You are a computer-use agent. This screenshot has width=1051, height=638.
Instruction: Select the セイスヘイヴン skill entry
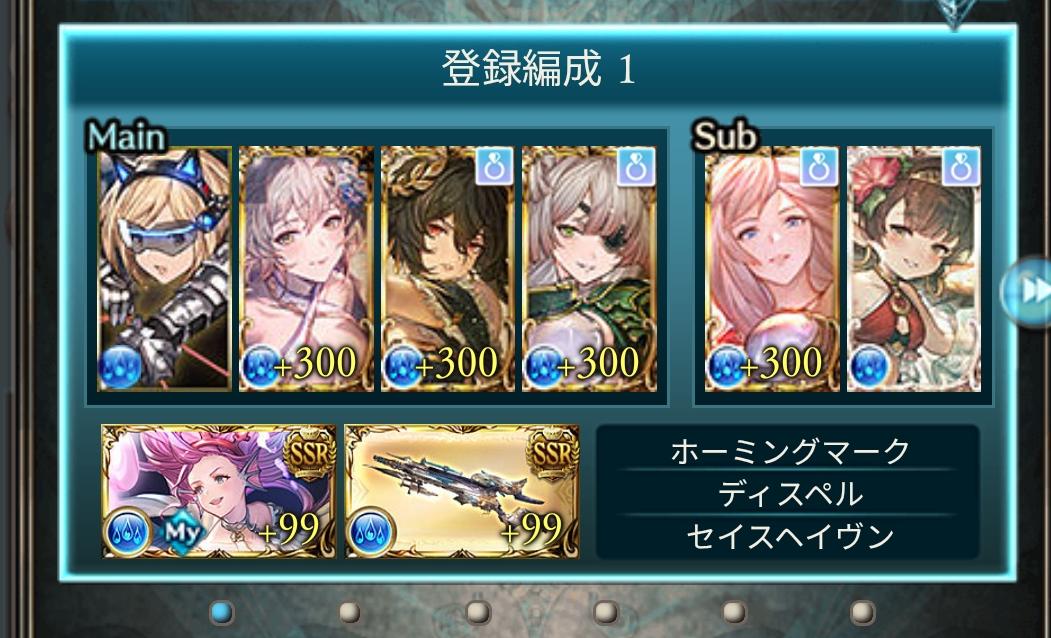coord(790,537)
